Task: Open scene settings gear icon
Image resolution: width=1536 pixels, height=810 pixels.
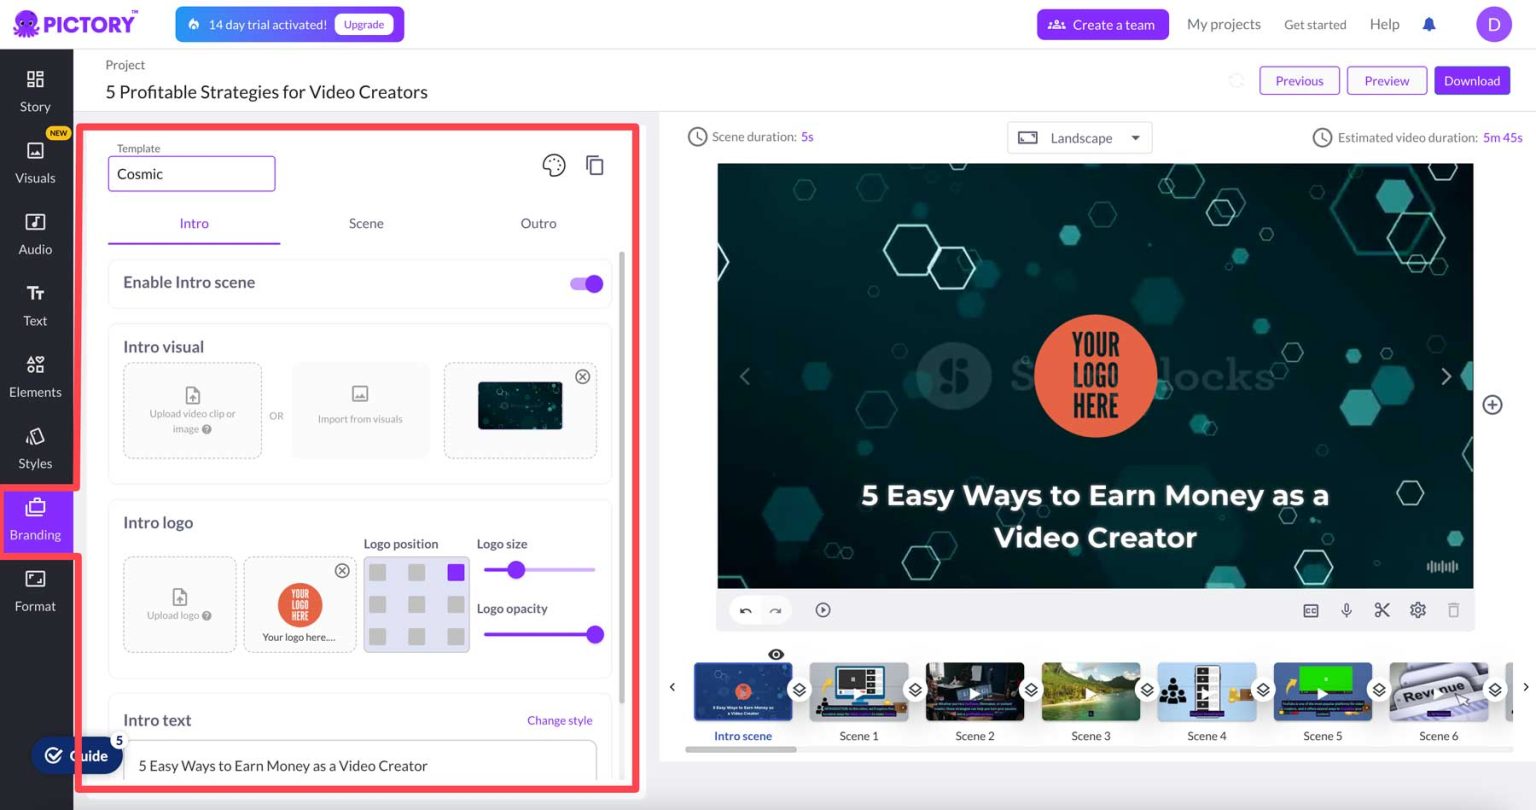Action: [1418, 610]
